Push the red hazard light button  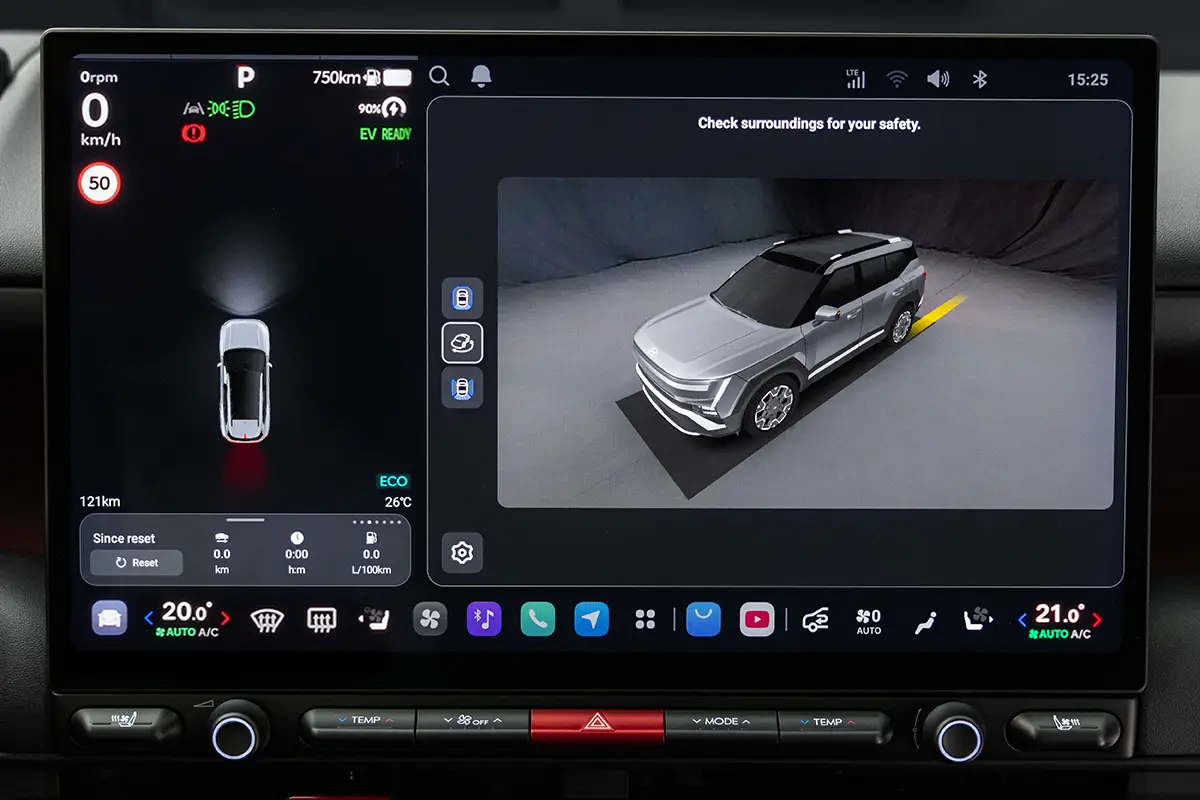coord(597,726)
